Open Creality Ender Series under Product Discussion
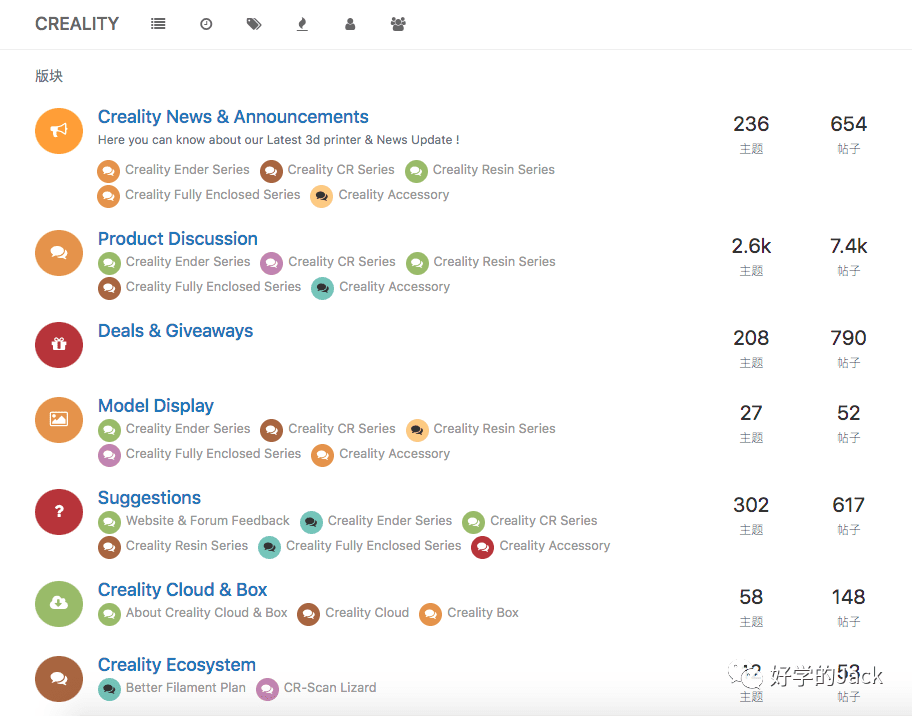 click(x=188, y=262)
